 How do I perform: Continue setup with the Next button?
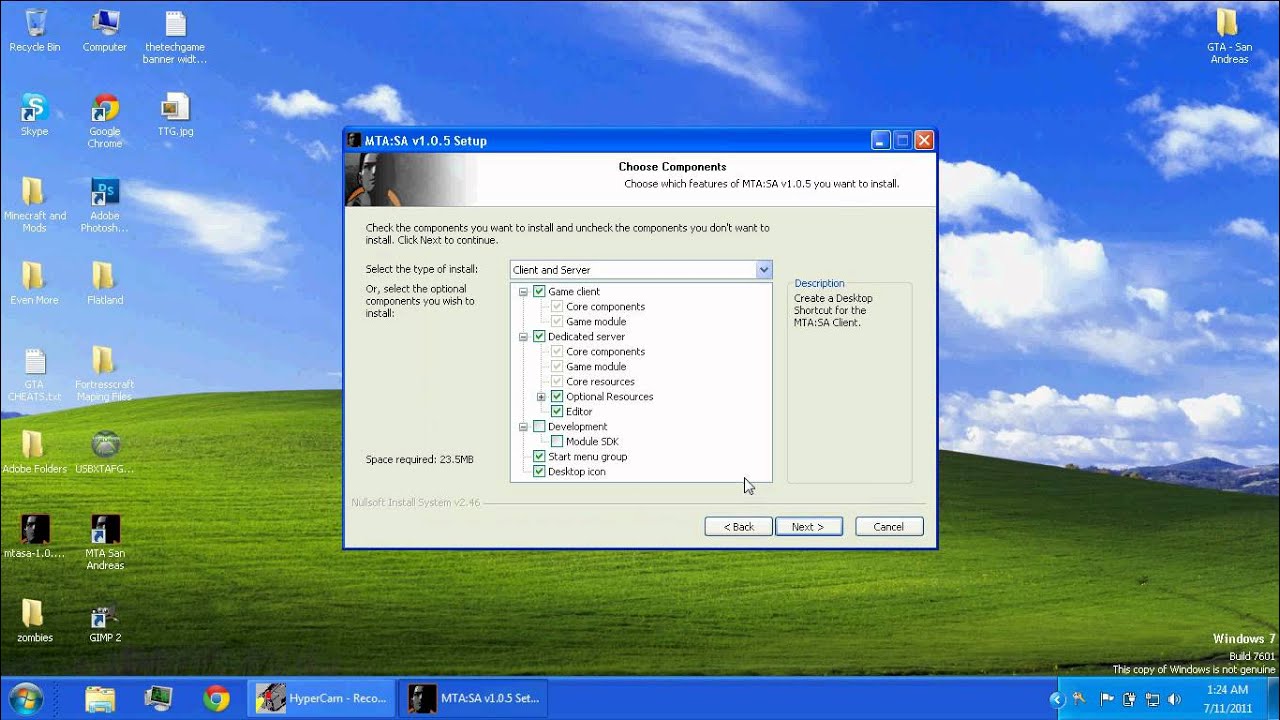[808, 527]
